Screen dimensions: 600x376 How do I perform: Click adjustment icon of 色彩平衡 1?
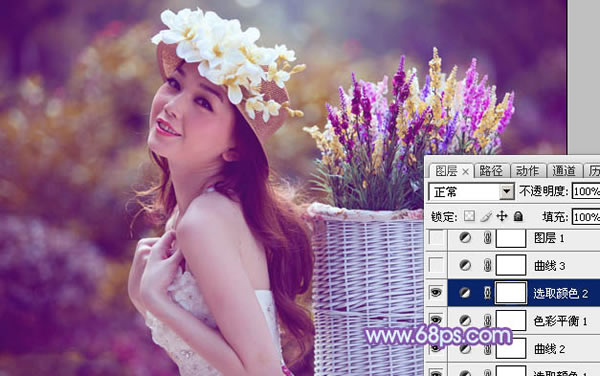click(465, 320)
